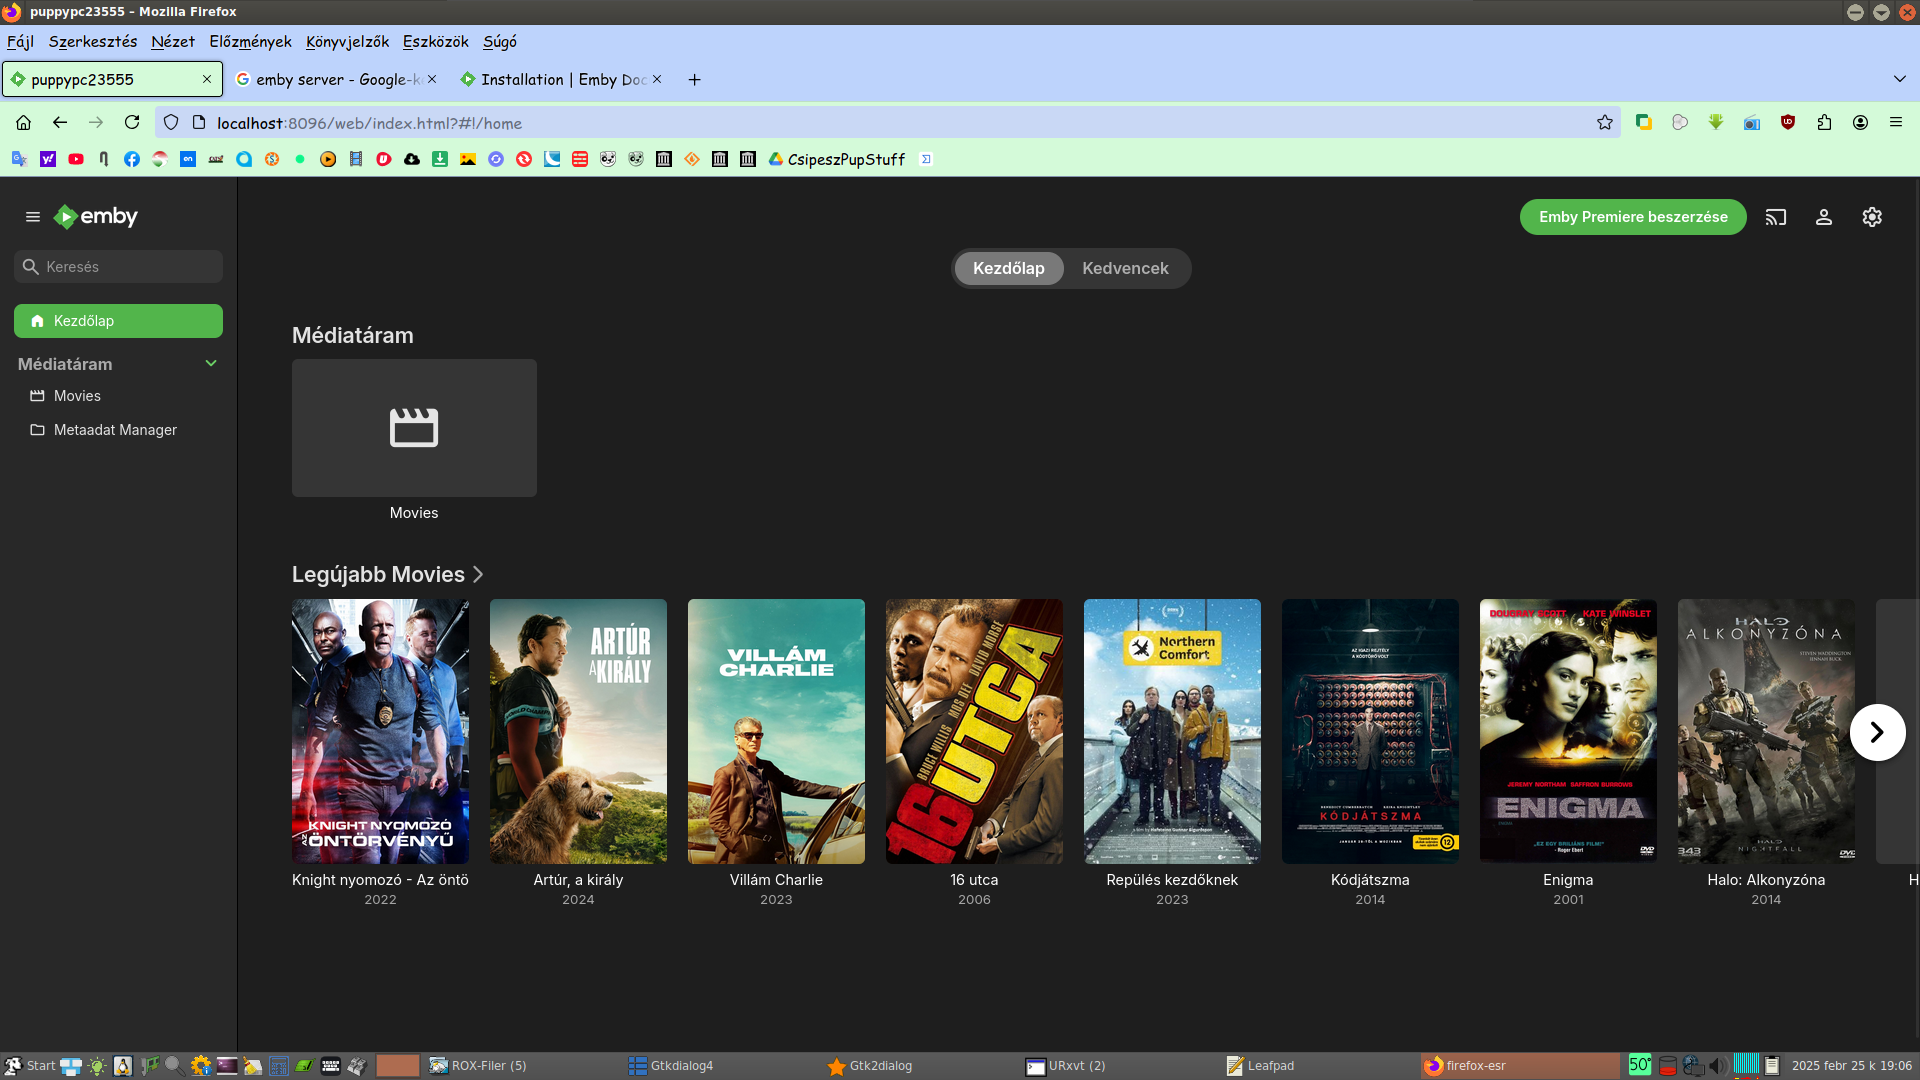
Task: Open the Előzmények menu
Action: (250, 42)
